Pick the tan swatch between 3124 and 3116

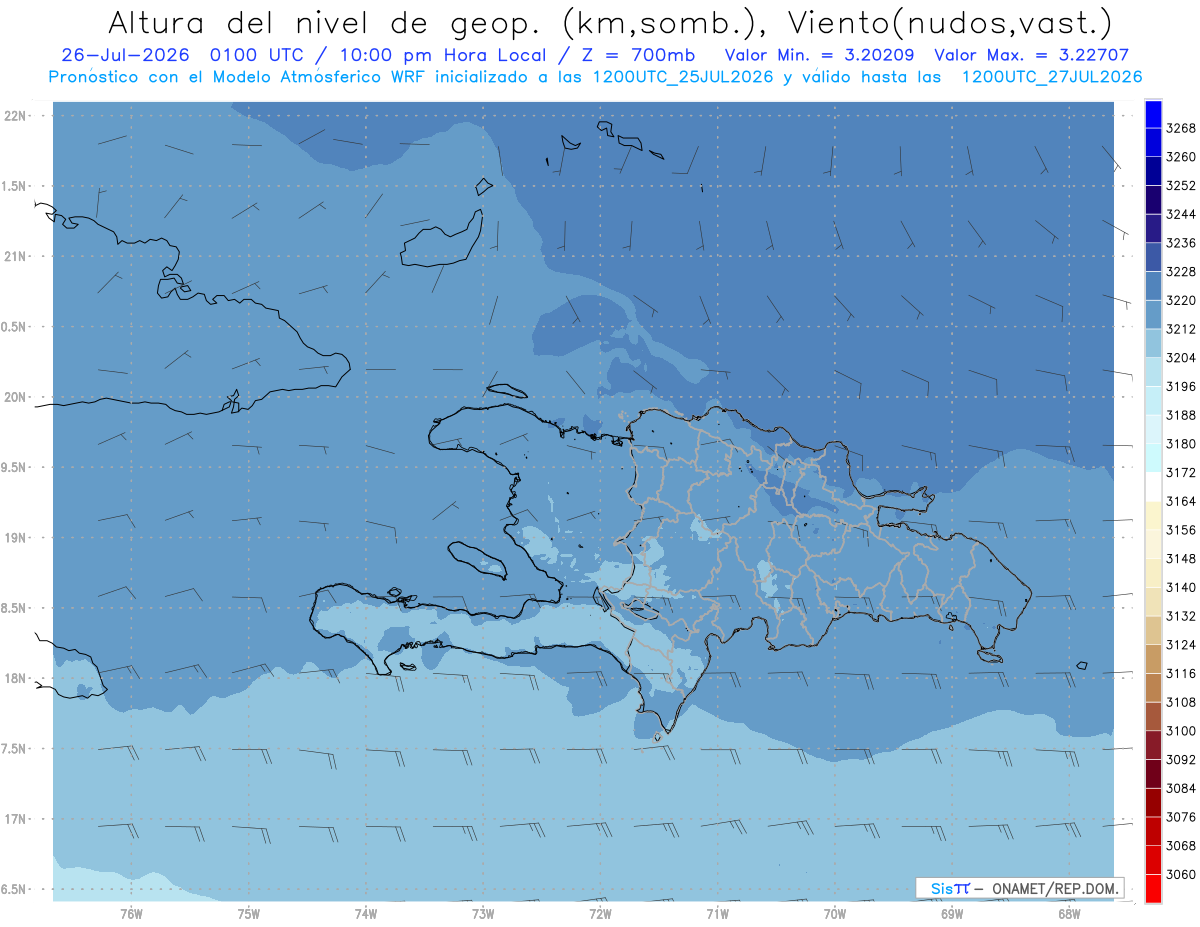click(1153, 659)
